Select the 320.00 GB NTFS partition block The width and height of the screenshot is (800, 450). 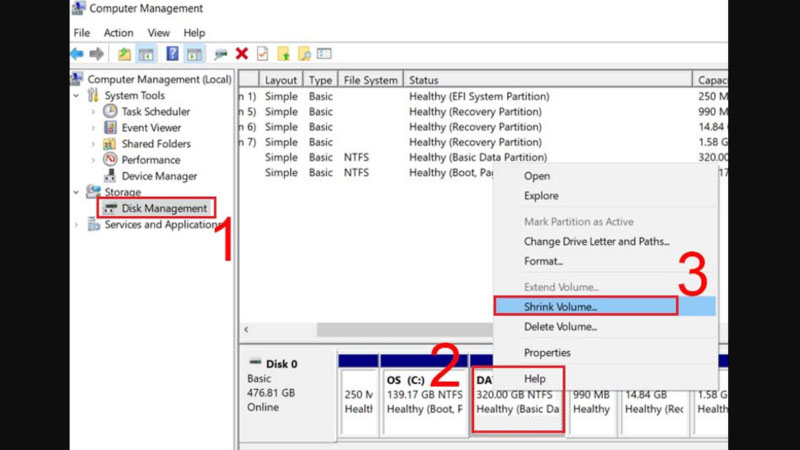(x=518, y=399)
